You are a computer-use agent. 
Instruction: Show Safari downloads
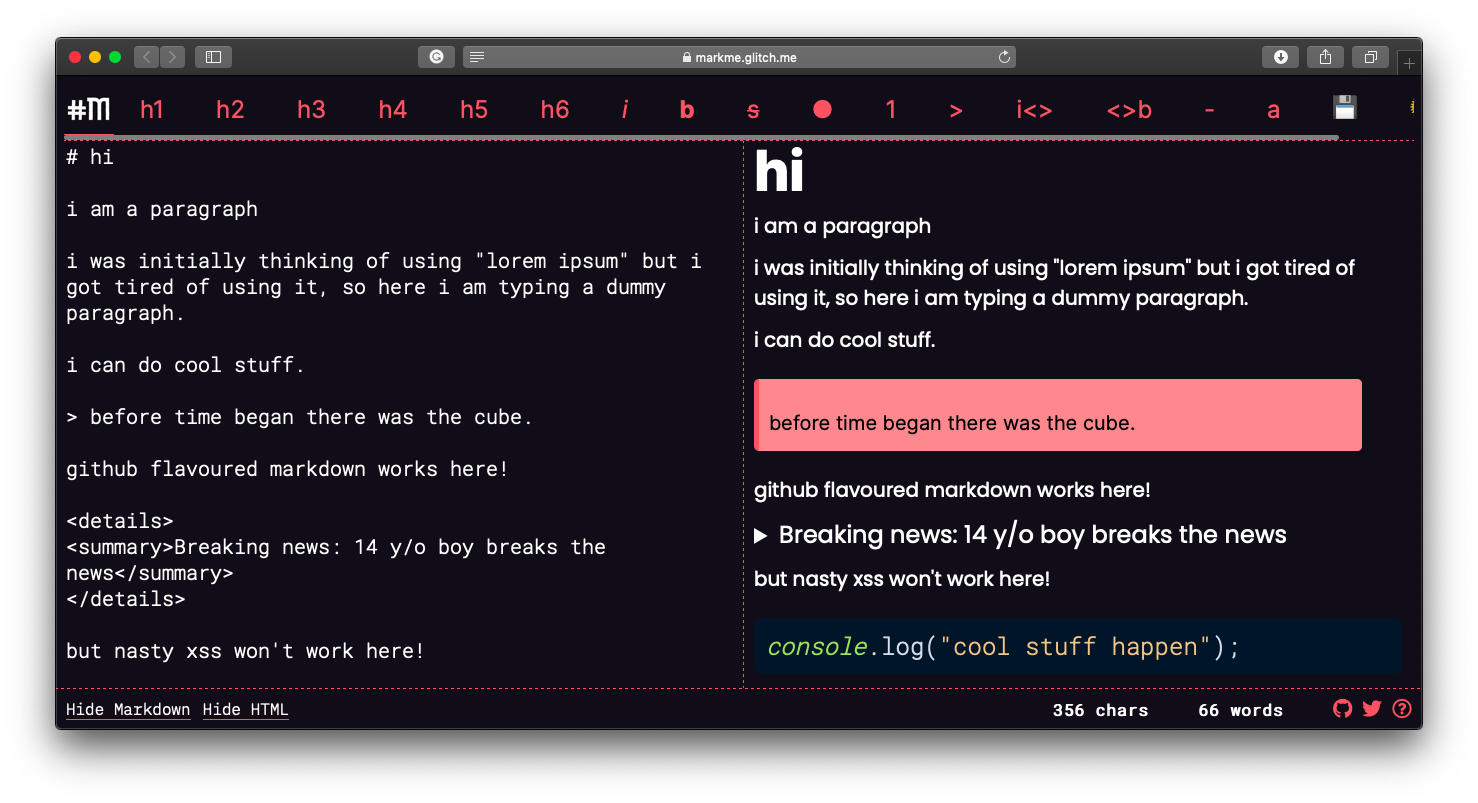[1280, 57]
